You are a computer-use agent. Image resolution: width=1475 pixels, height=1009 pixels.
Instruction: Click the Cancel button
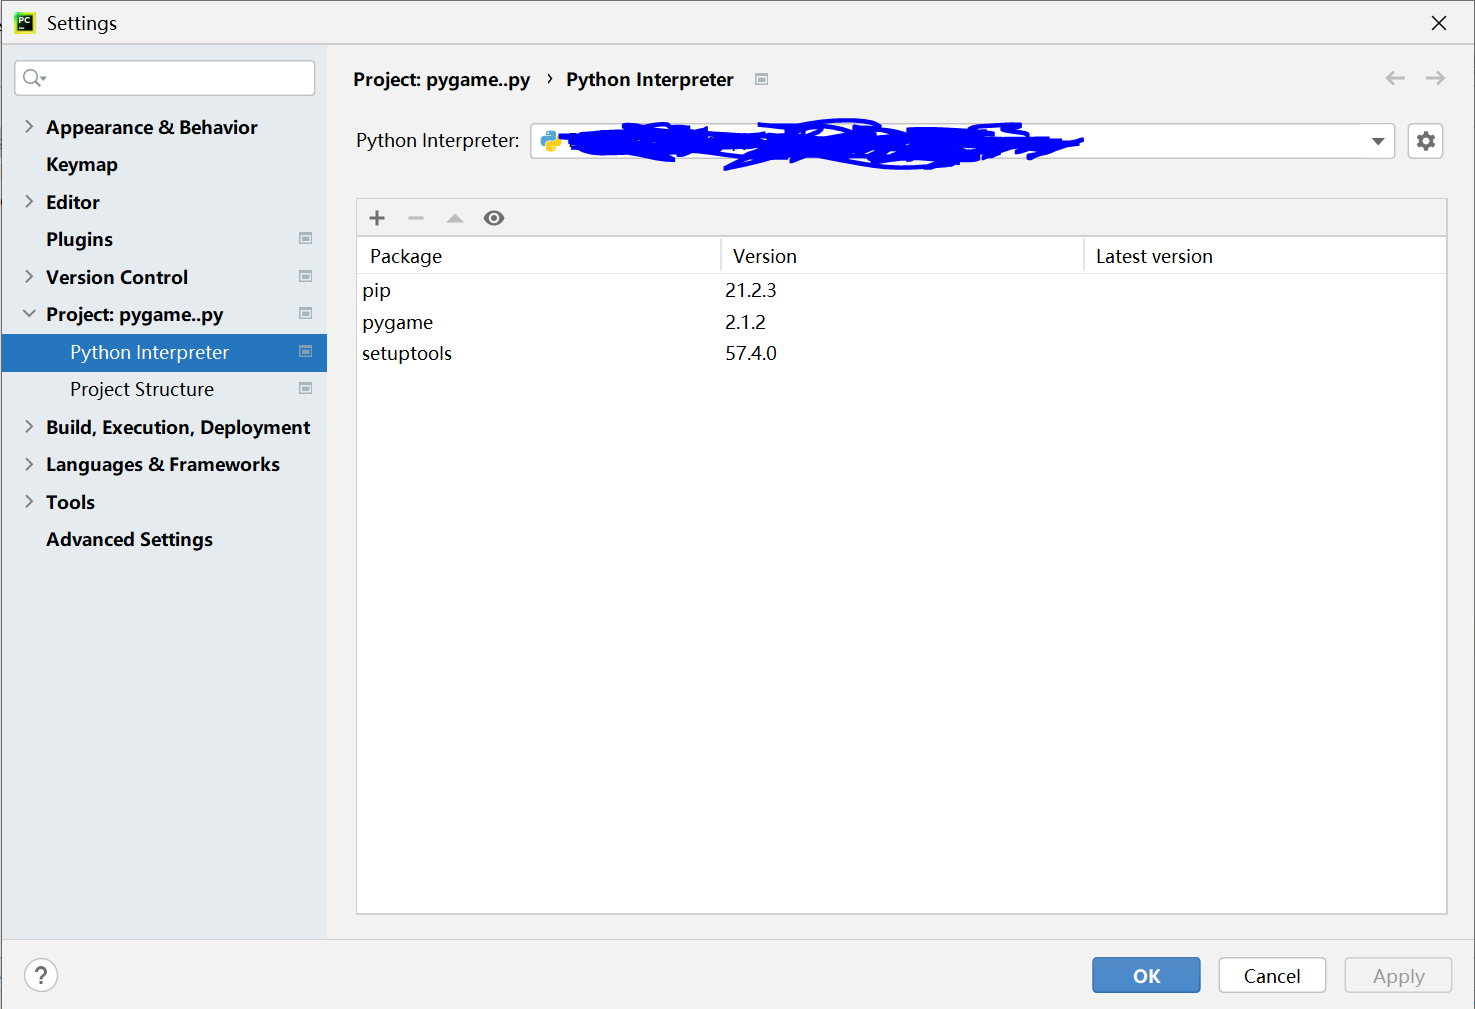coord(1272,975)
